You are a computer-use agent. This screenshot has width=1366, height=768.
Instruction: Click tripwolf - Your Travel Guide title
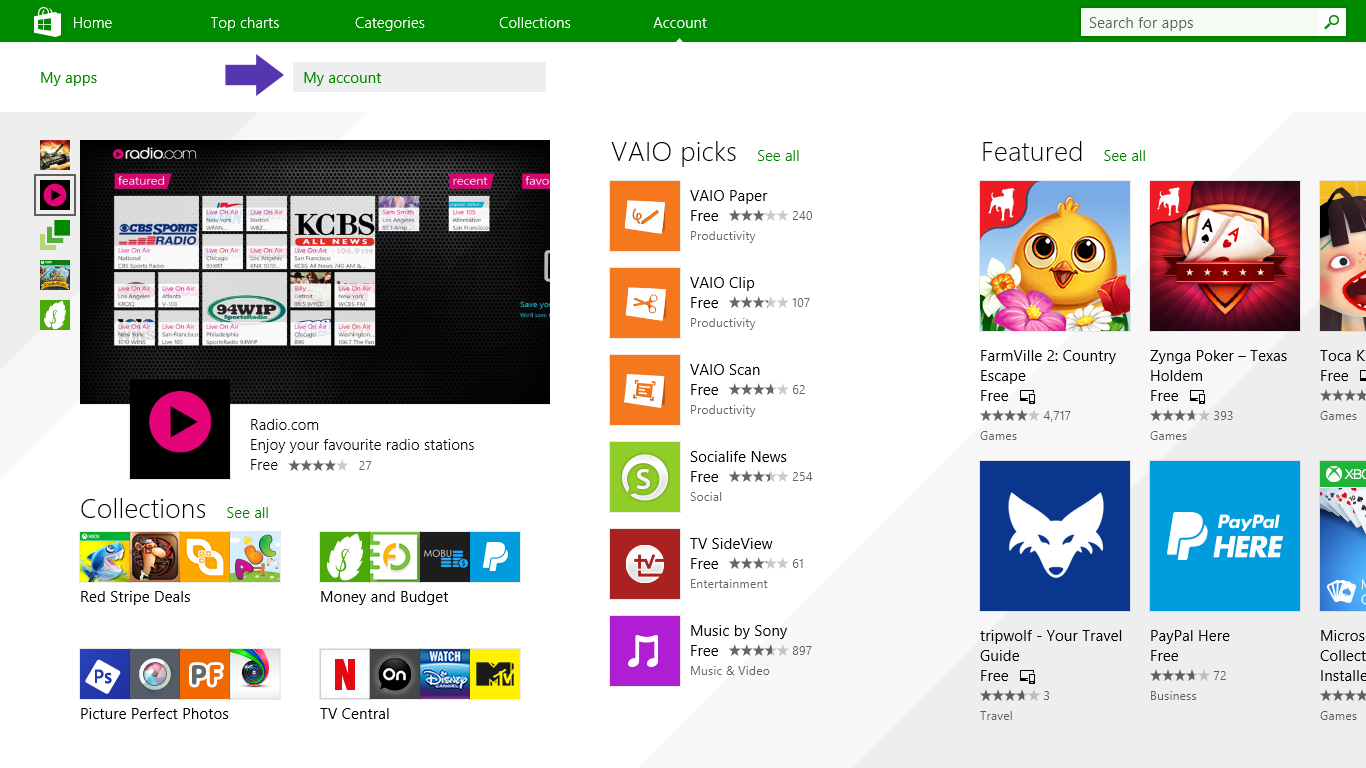(x=1051, y=646)
